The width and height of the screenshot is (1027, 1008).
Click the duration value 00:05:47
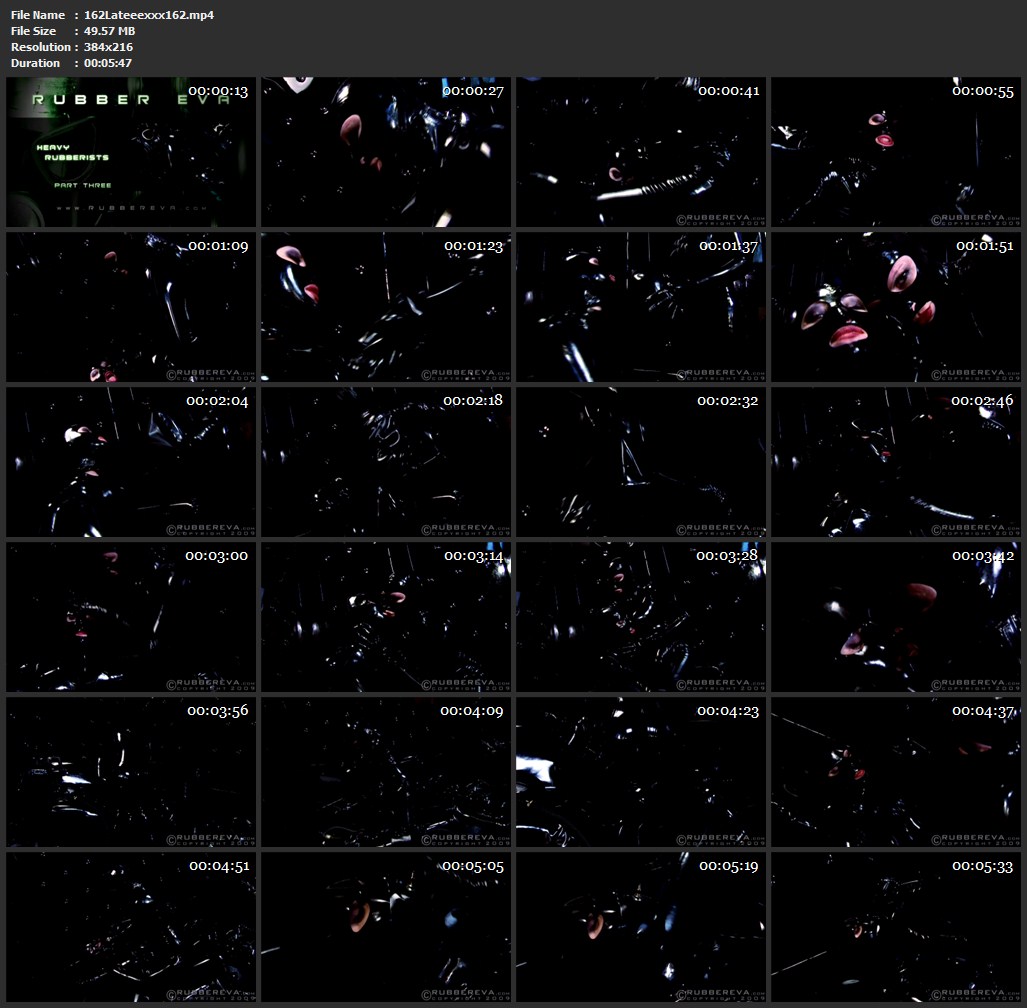[x=108, y=63]
